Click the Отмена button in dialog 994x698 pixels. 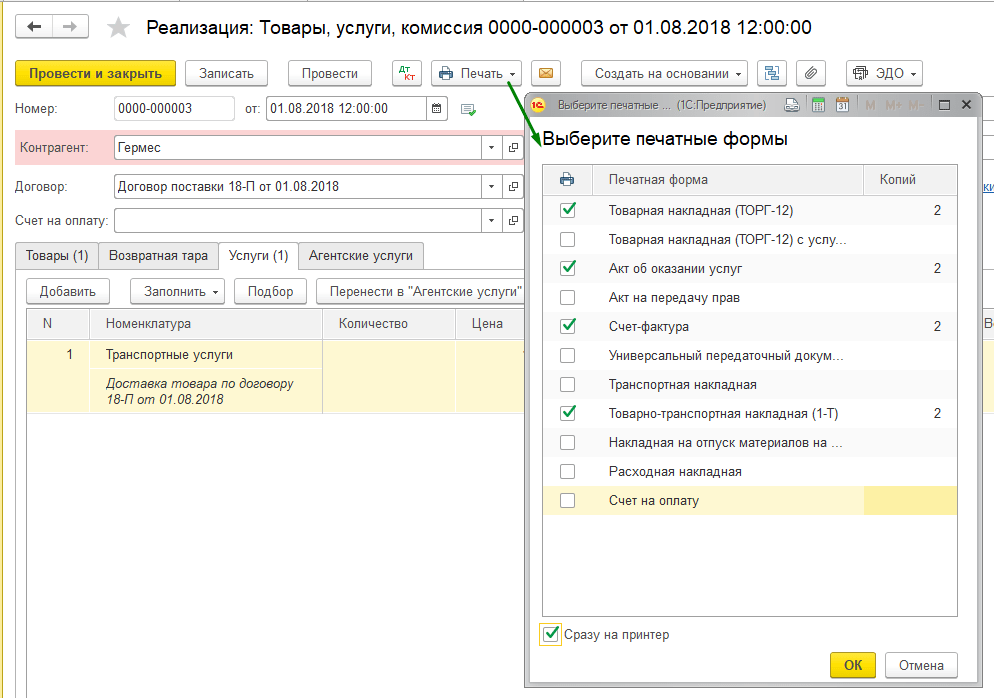[920, 665]
